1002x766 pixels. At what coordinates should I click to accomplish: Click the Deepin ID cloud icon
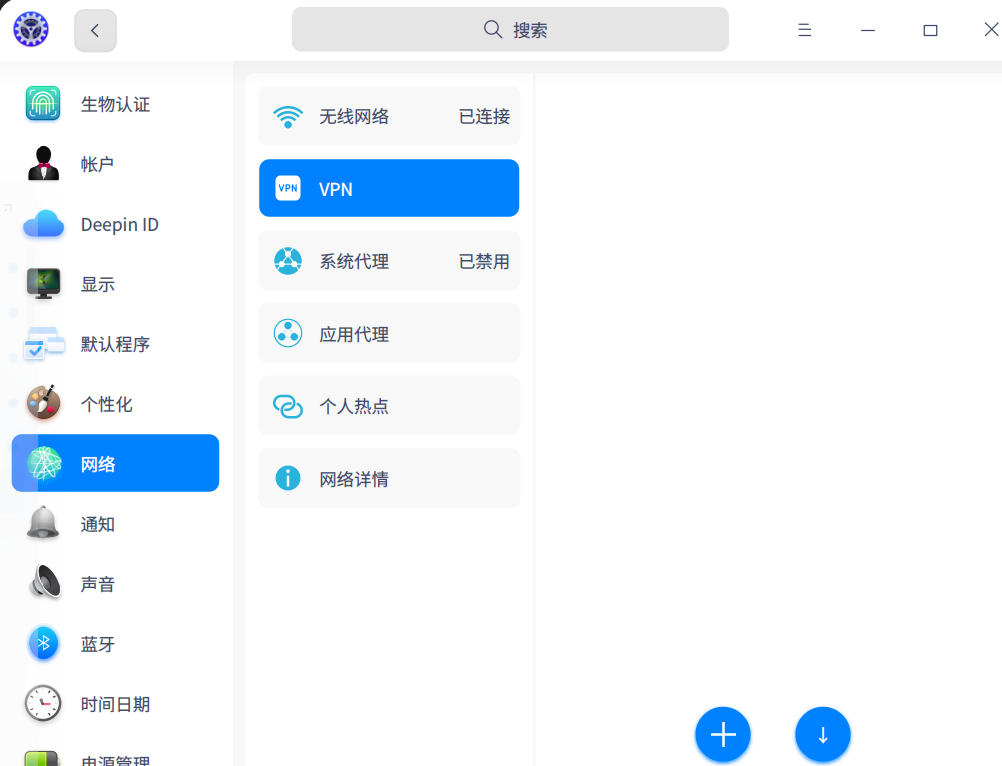click(x=43, y=224)
